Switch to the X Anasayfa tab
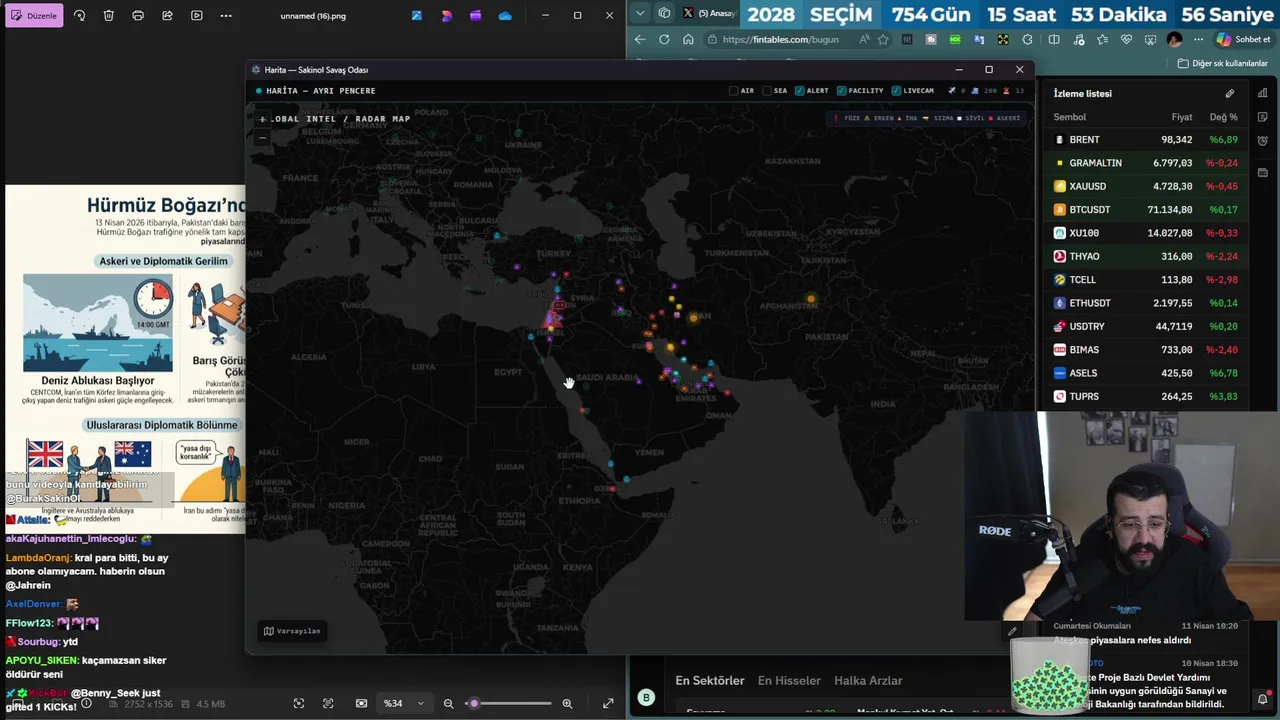Viewport: 1280px width, 720px height. pyautogui.click(x=708, y=13)
